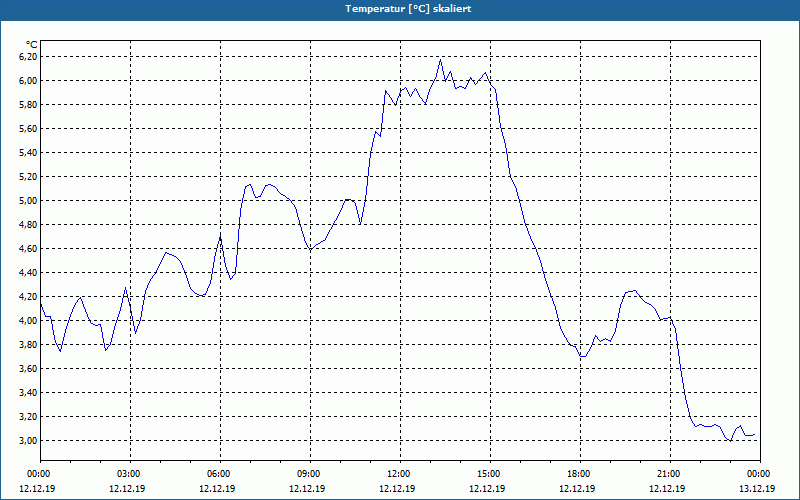
Task: Select the 6,20 y-axis value
Action: 28,57
